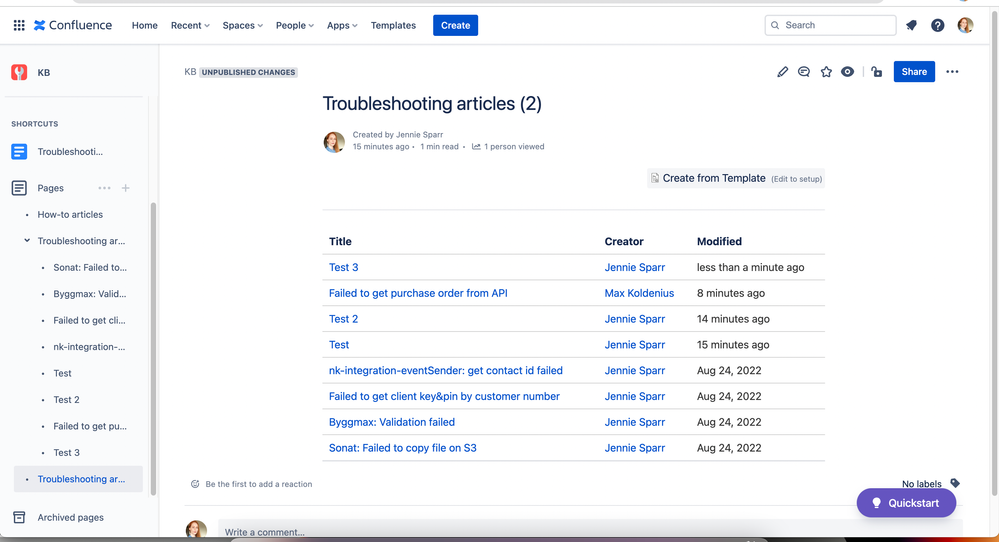Add a new page with plus icon

tap(126, 188)
